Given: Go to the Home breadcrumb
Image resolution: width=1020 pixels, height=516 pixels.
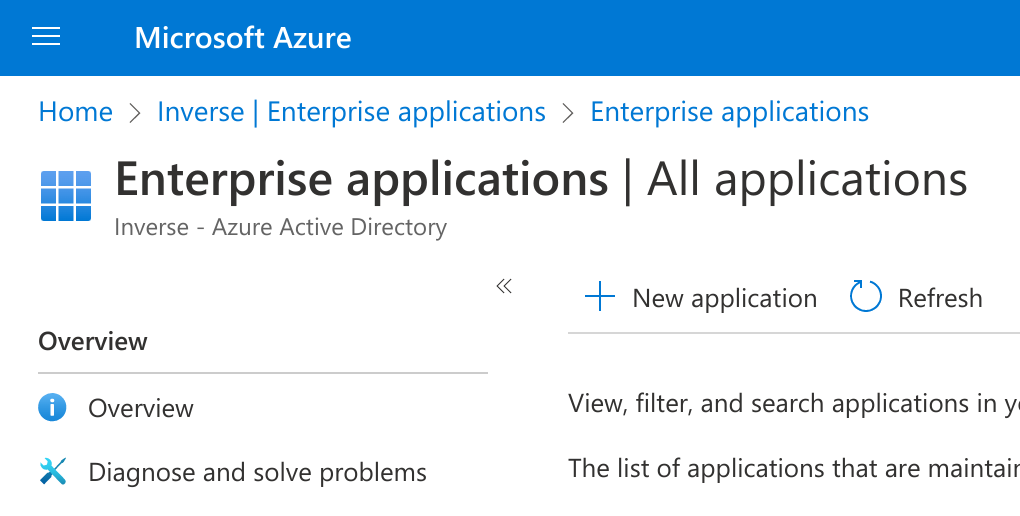Looking at the screenshot, I should [x=75, y=112].
